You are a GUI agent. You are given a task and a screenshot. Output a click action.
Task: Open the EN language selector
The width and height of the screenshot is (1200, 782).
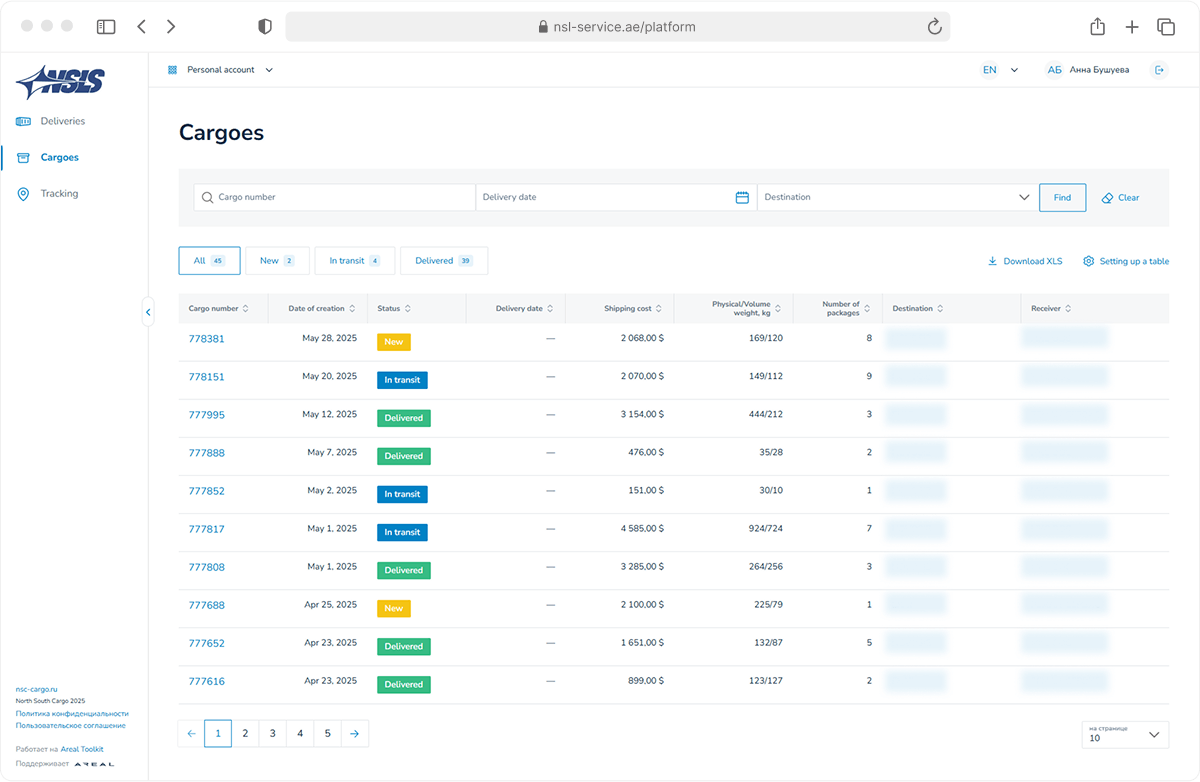pyautogui.click(x=999, y=70)
